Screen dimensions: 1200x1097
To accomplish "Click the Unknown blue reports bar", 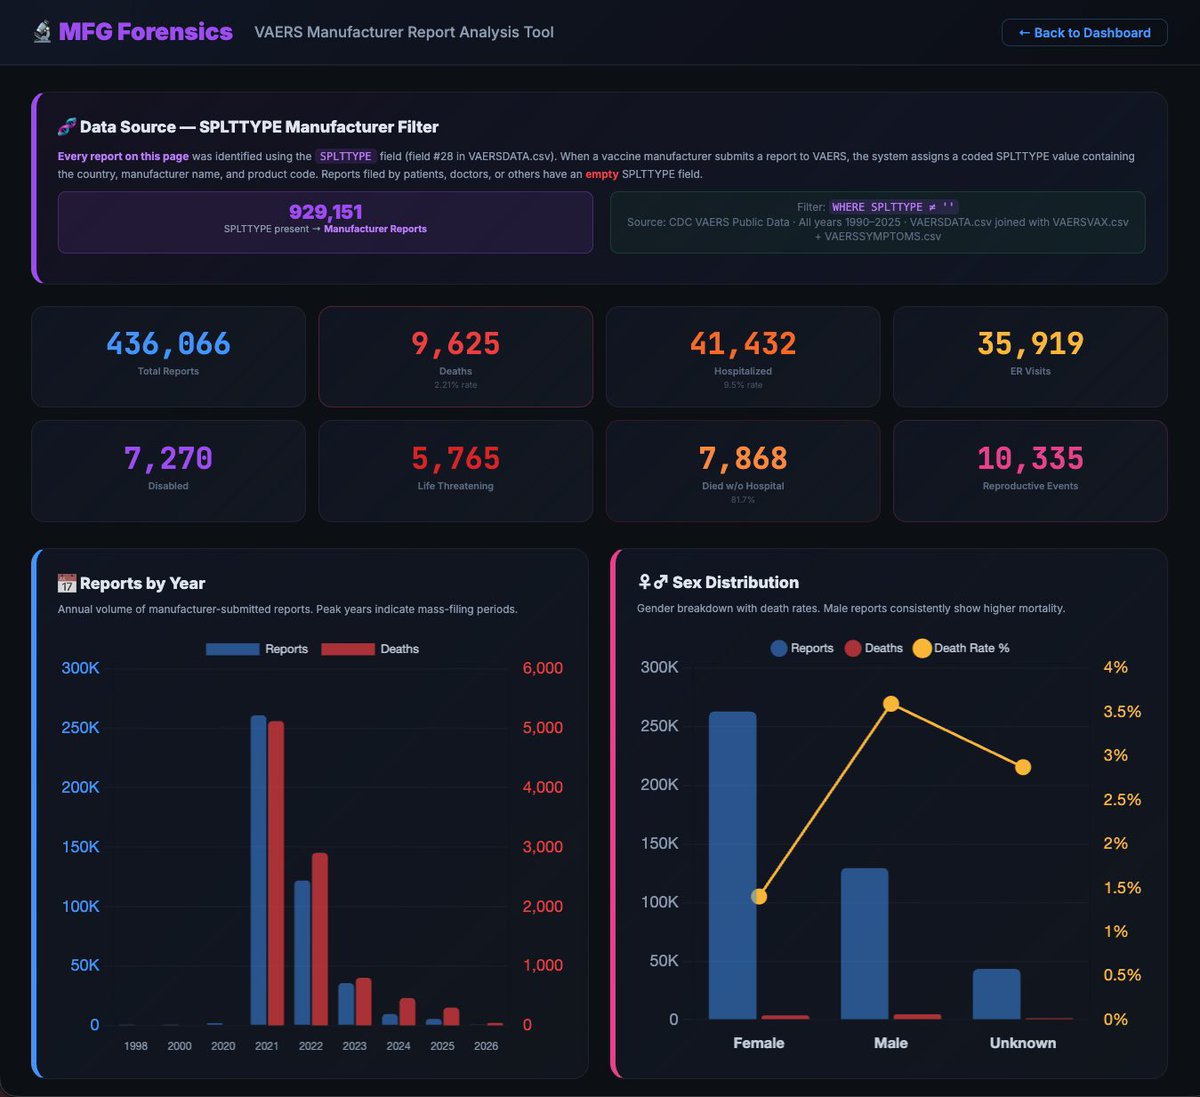I will click(997, 994).
